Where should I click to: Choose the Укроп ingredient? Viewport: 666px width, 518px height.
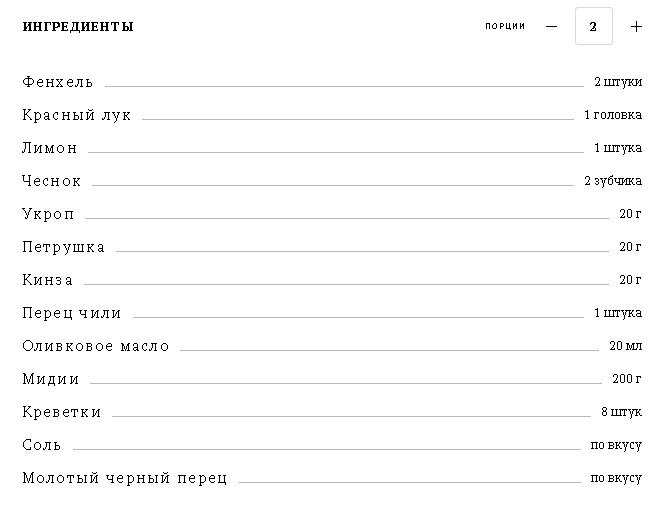click(x=48, y=214)
